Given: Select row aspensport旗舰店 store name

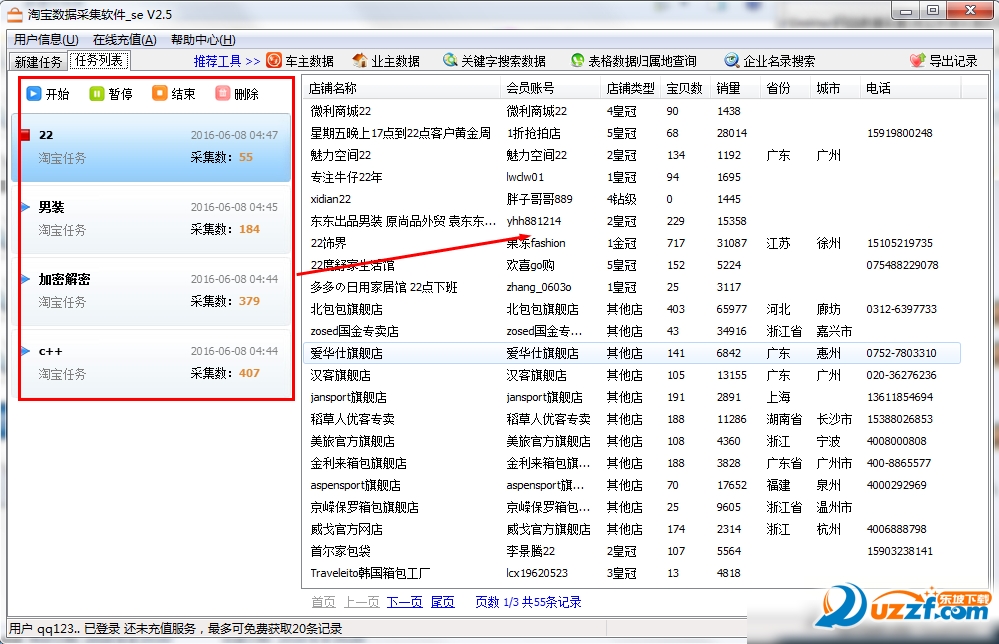Looking at the screenshot, I should (356, 485).
